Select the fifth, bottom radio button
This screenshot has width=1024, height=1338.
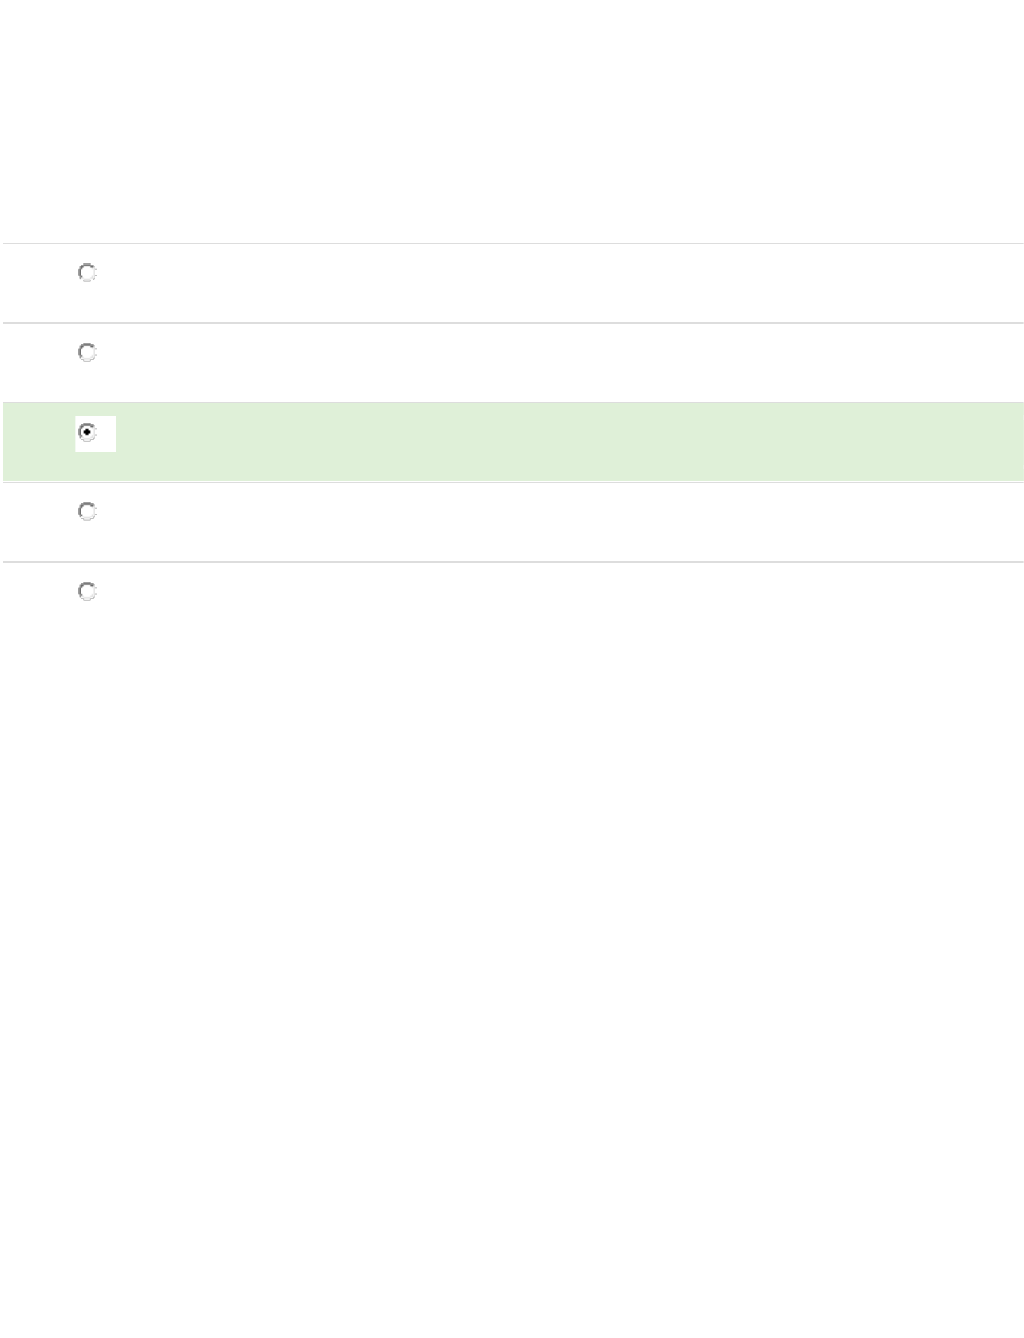pos(87,592)
